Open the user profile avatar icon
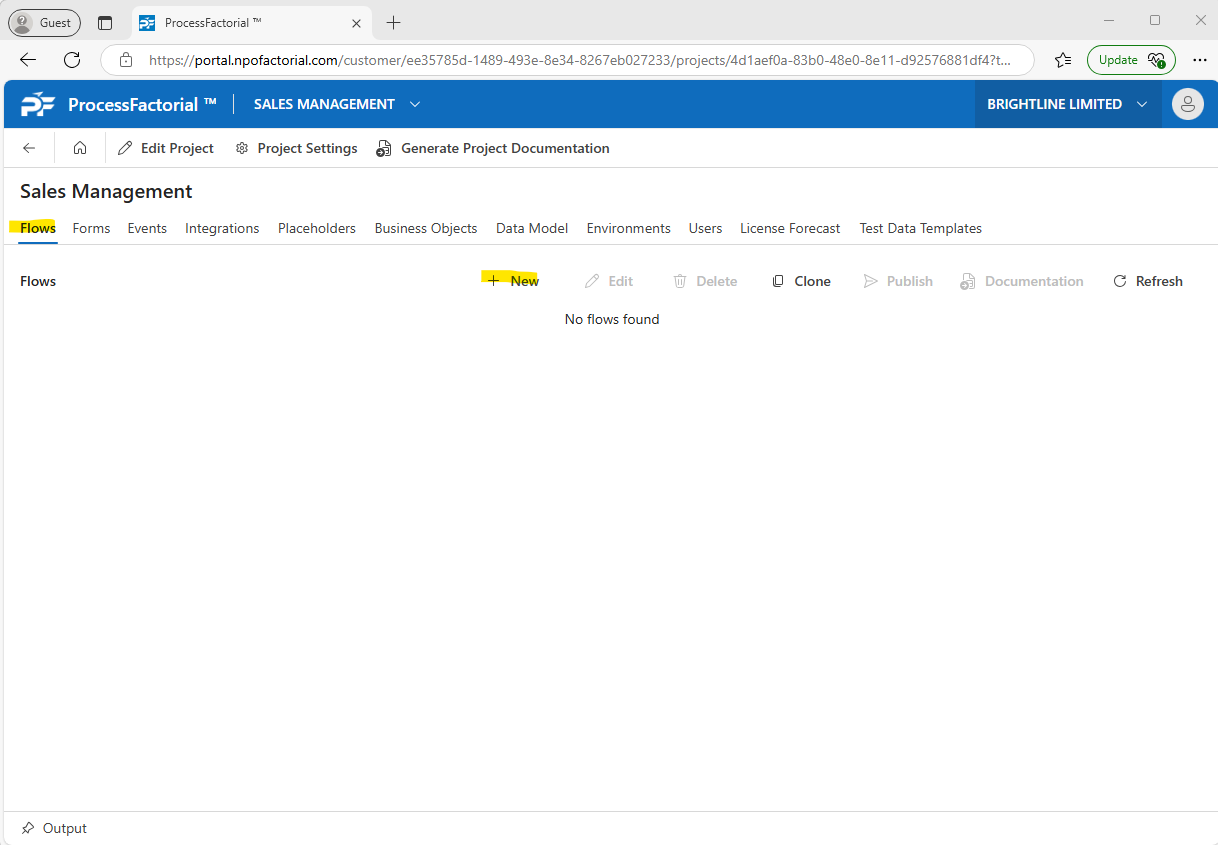Viewport: 1218px width, 845px height. click(1187, 104)
